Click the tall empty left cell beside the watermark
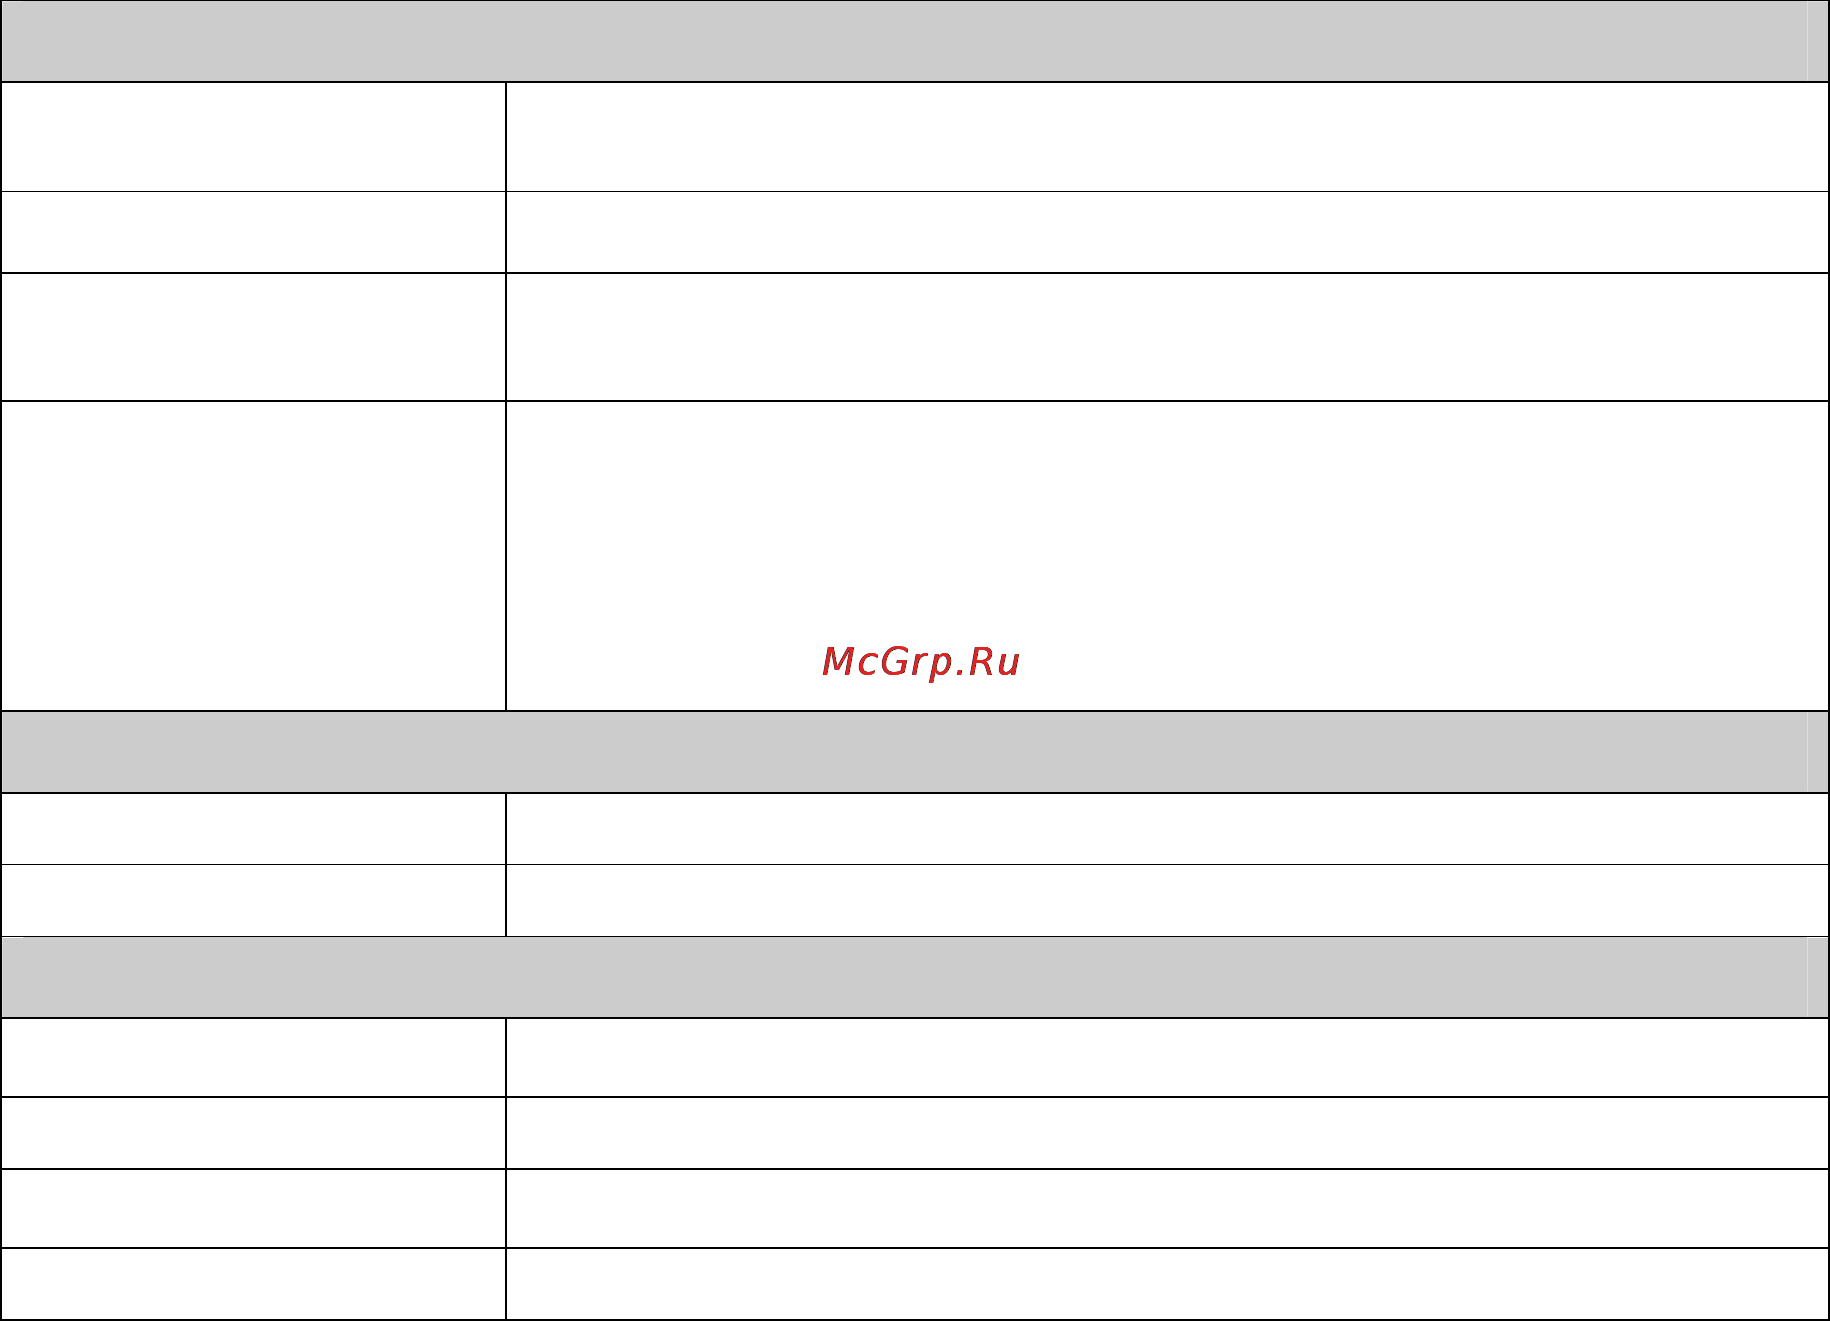Image resolution: width=1830 pixels, height=1321 pixels. [254, 556]
